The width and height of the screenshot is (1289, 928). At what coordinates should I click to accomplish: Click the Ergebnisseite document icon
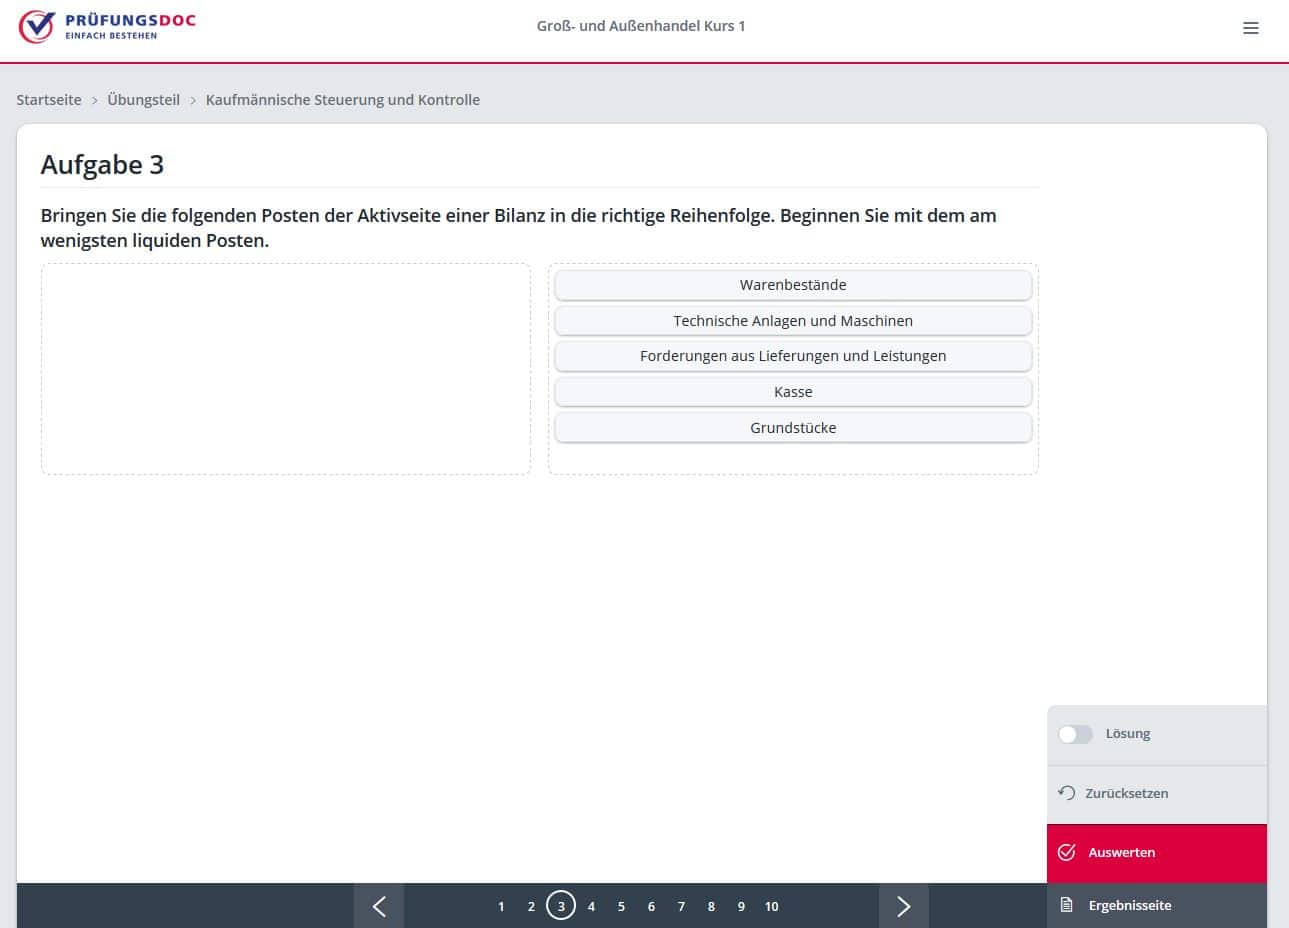click(x=1066, y=905)
